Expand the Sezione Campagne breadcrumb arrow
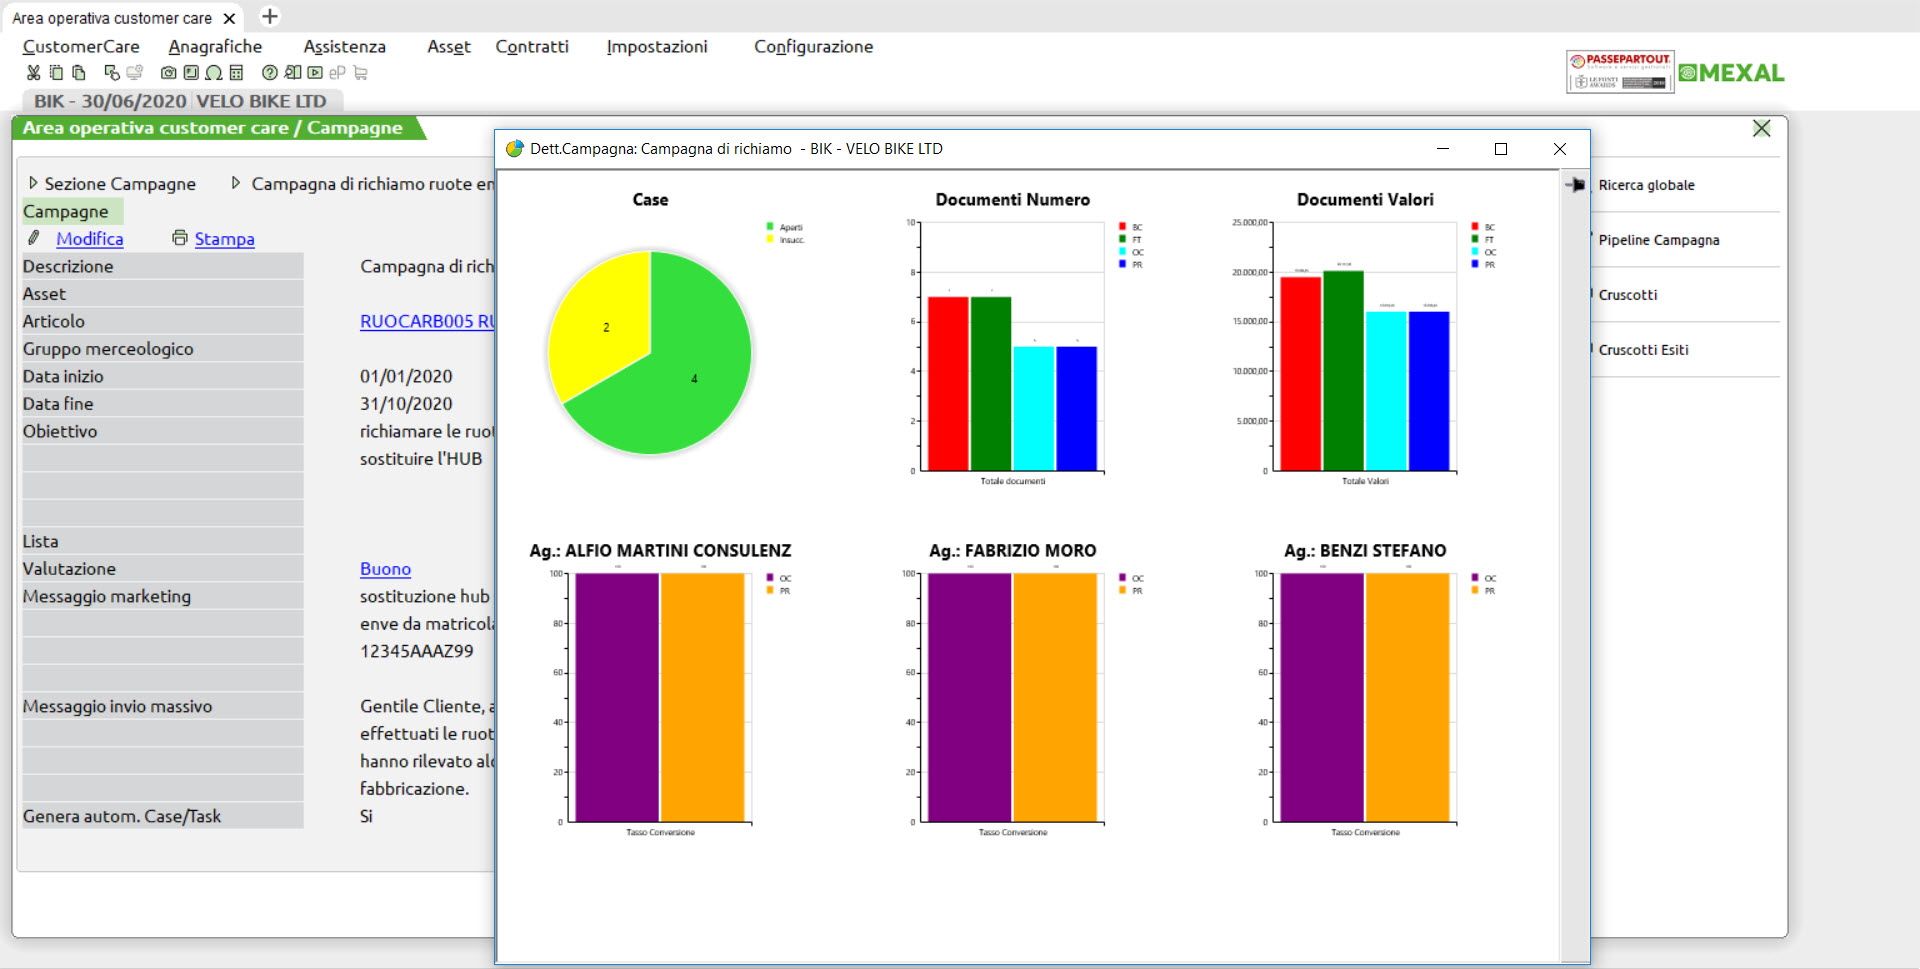1920x969 pixels. tap(33, 183)
